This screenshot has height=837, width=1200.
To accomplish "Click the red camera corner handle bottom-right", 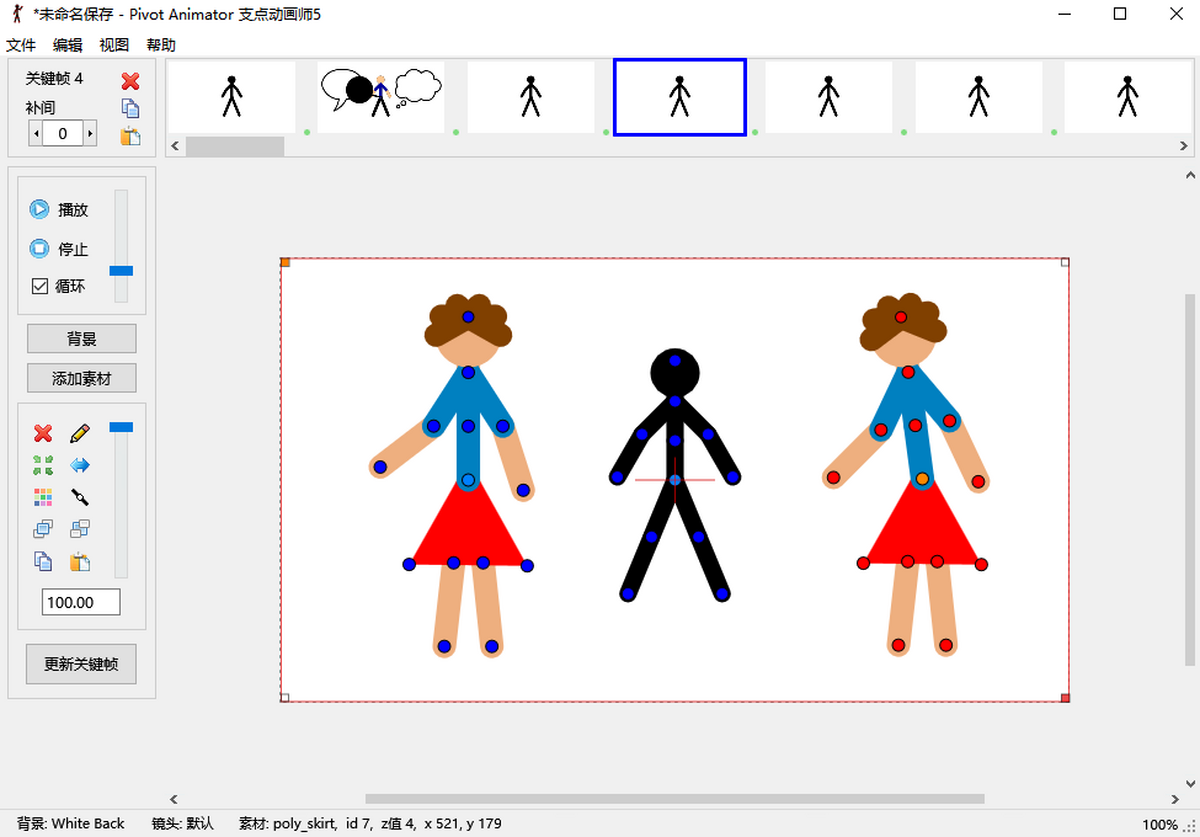I will tap(1065, 697).
